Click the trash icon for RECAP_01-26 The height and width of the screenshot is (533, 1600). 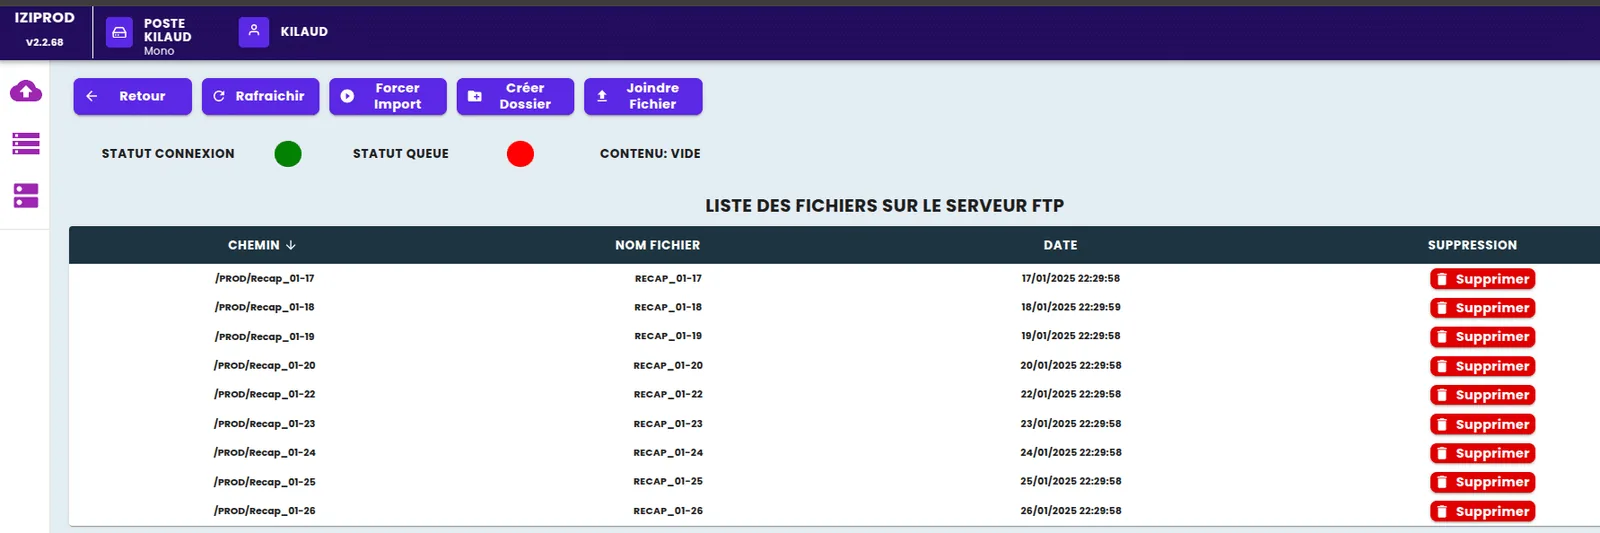pos(1442,511)
